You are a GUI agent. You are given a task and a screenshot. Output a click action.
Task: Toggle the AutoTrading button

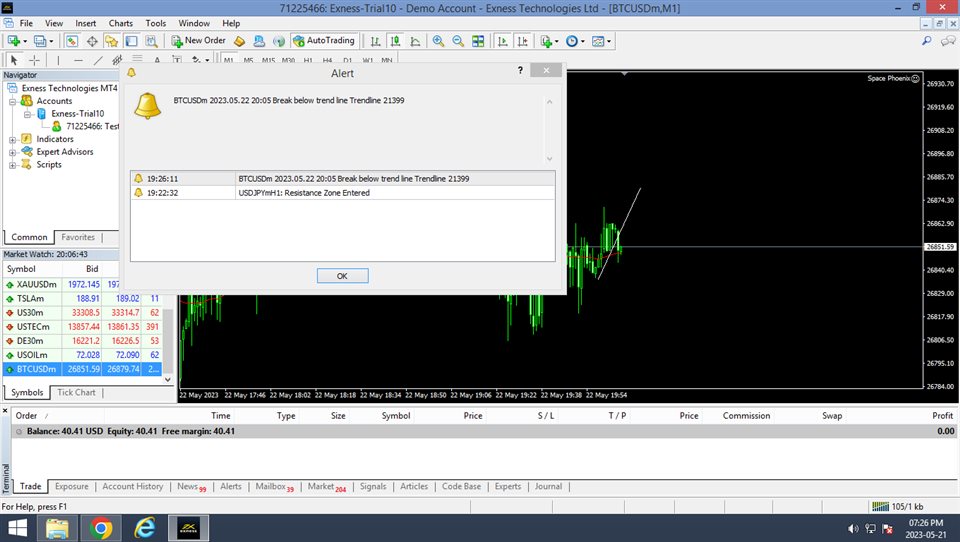[324, 41]
